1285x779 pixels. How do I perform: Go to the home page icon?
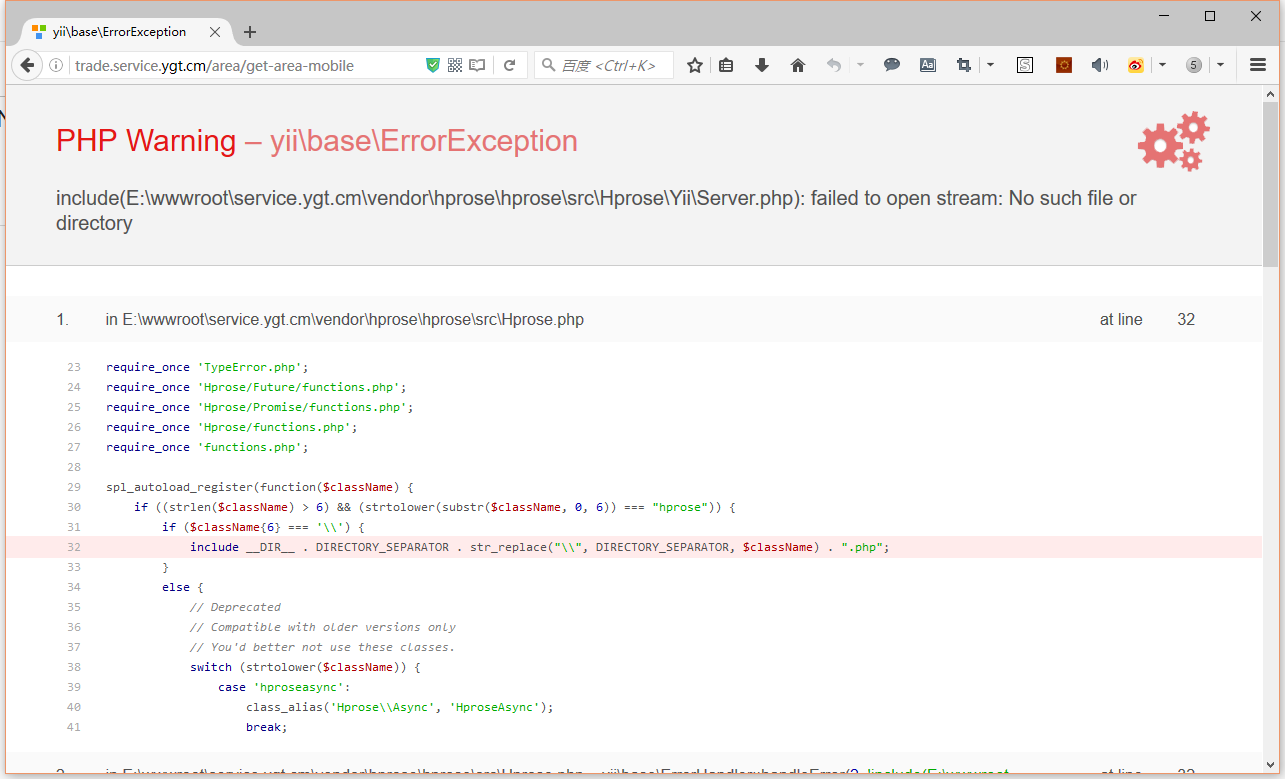coord(798,65)
